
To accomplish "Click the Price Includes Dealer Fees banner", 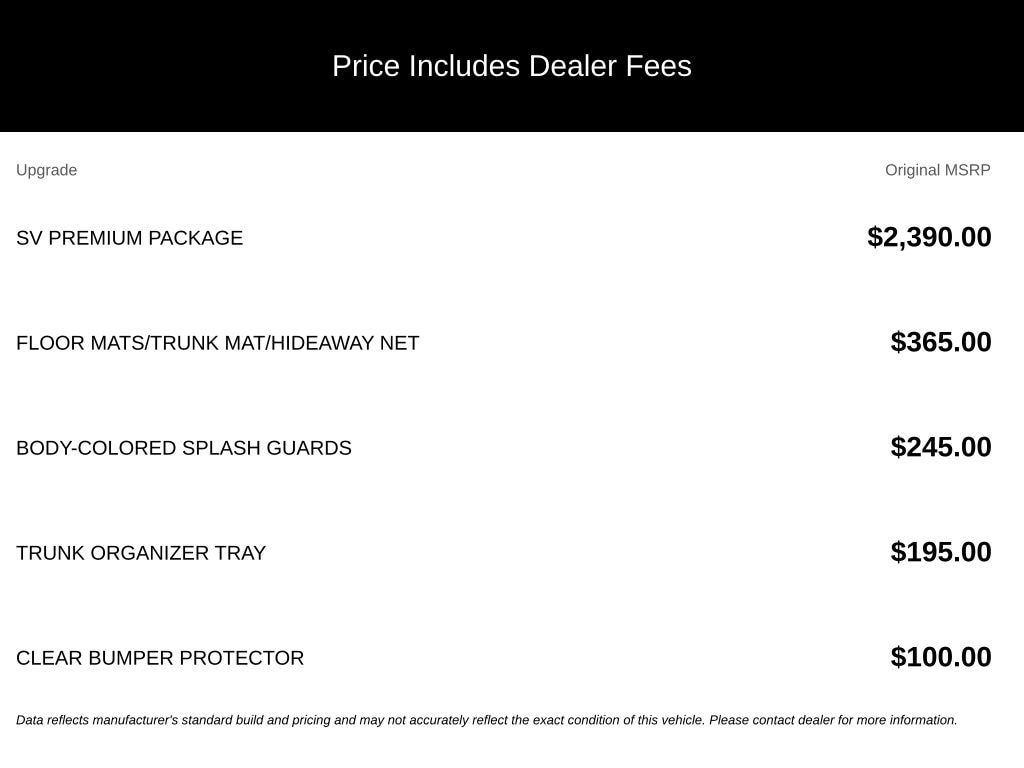I will pos(512,66).
